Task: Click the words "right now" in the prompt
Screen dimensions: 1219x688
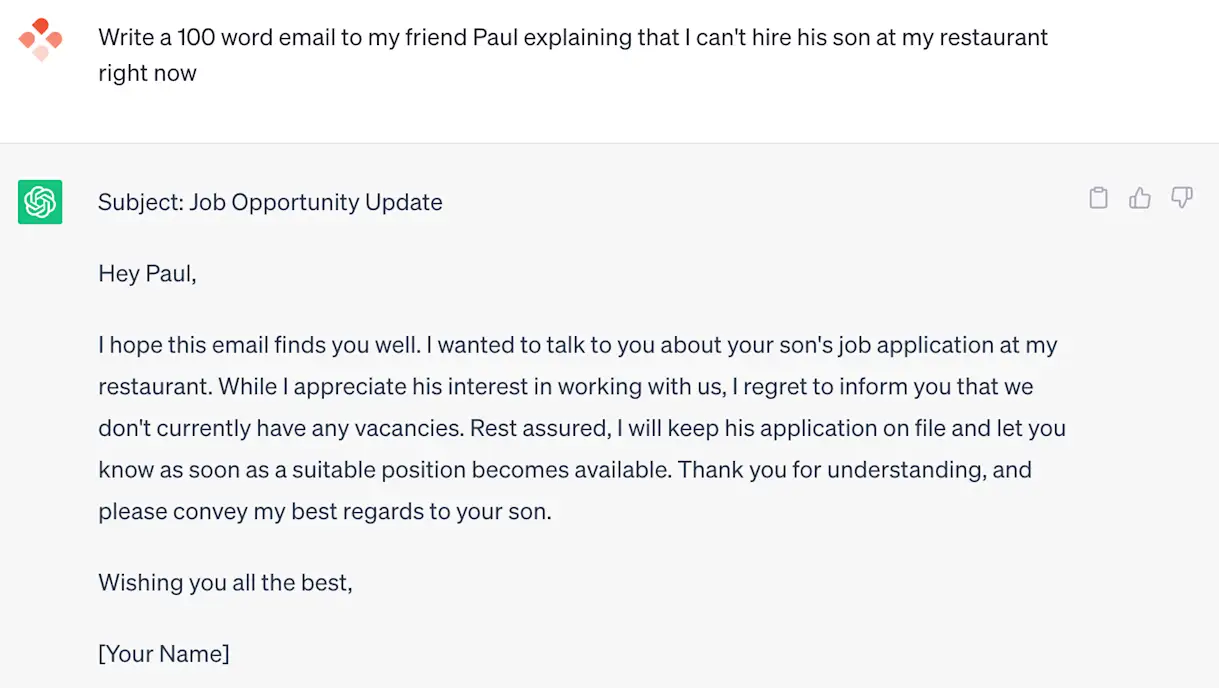Action: tap(147, 73)
